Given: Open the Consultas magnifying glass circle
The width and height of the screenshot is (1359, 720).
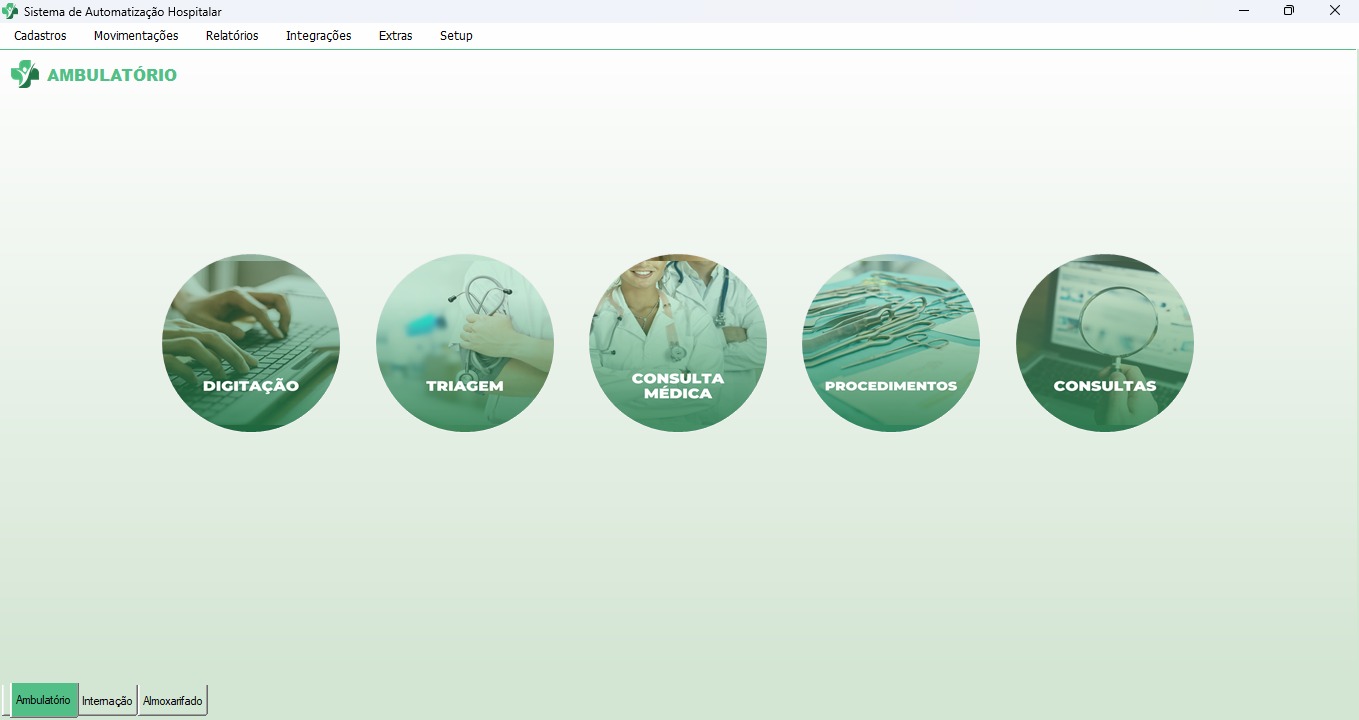Looking at the screenshot, I should pyautogui.click(x=1105, y=343).
